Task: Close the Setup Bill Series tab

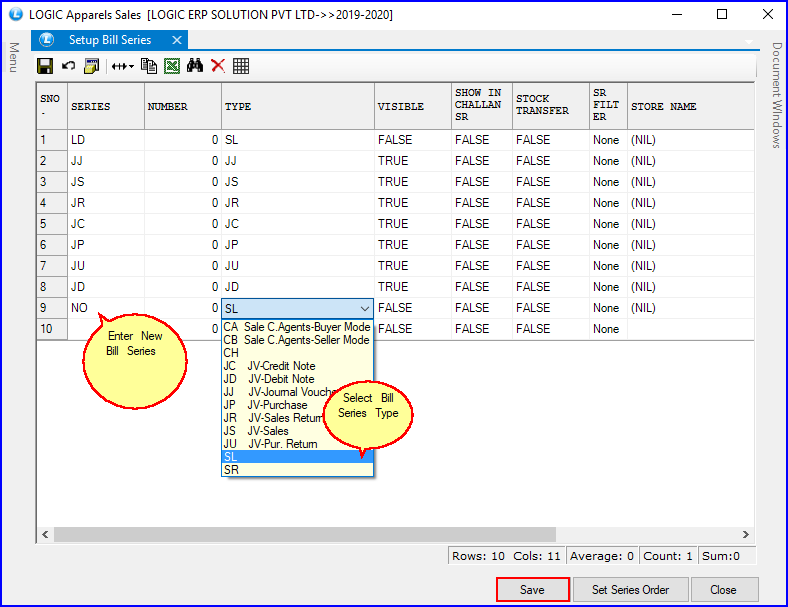Action: click(x=177, y=40)
